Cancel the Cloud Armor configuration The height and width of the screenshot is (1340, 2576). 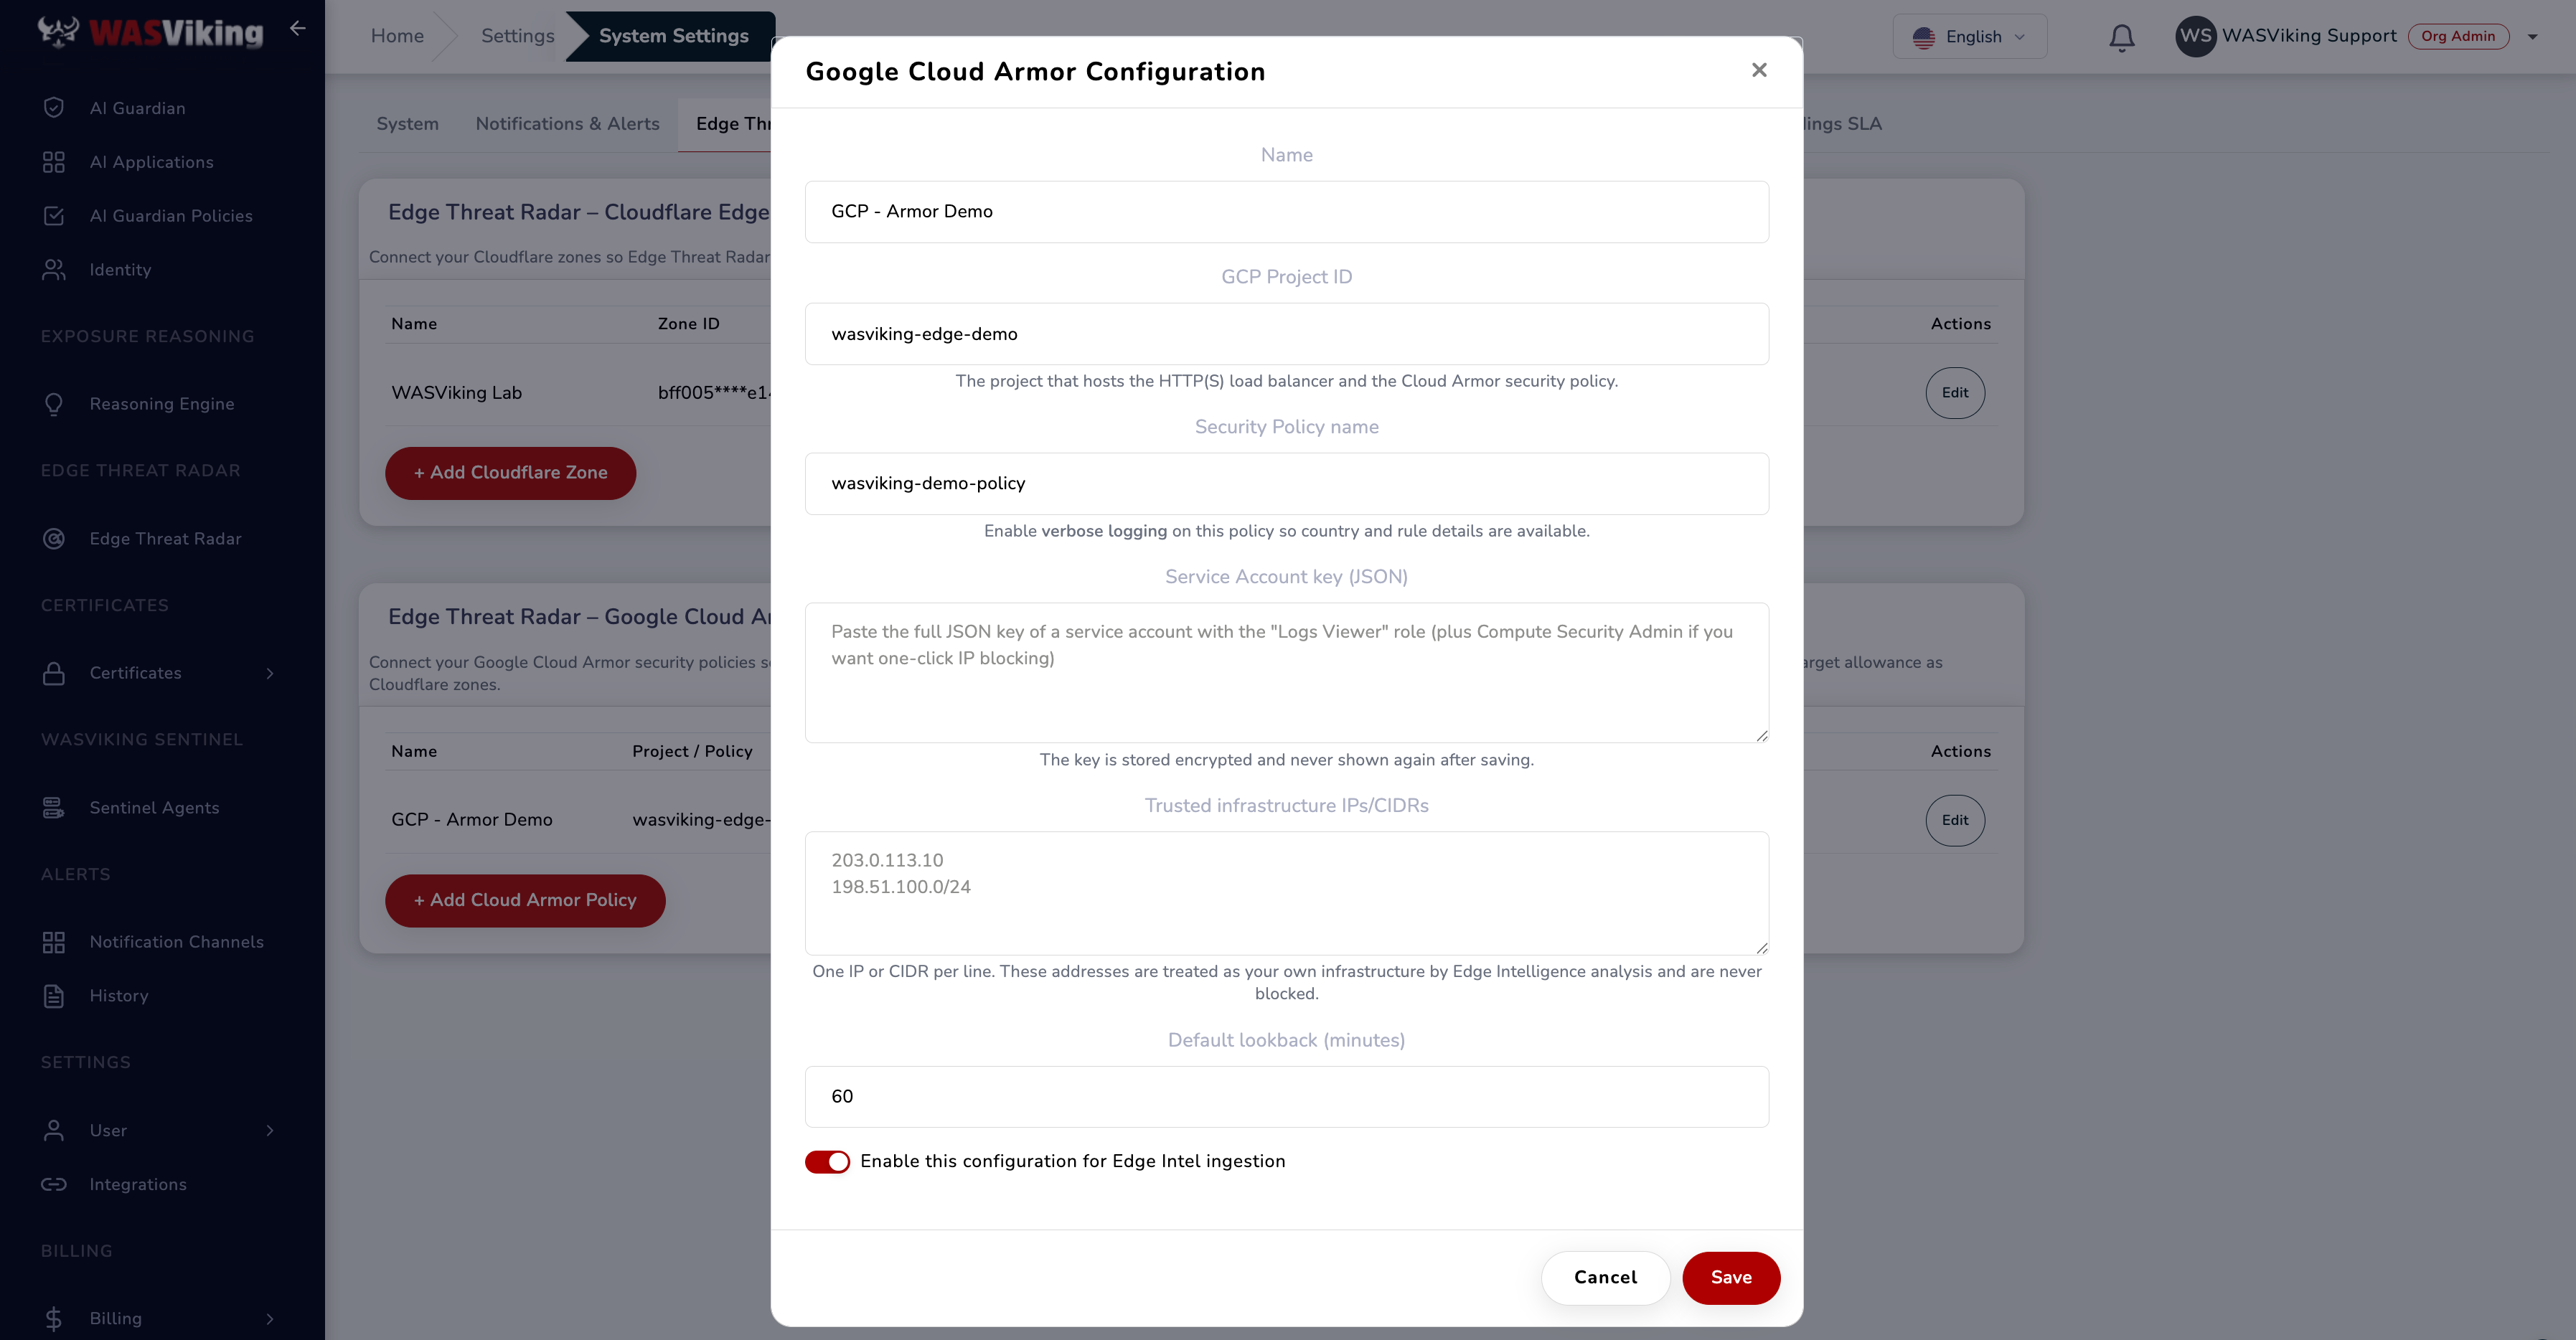pyautogui.click(x=1605, y=1277)
